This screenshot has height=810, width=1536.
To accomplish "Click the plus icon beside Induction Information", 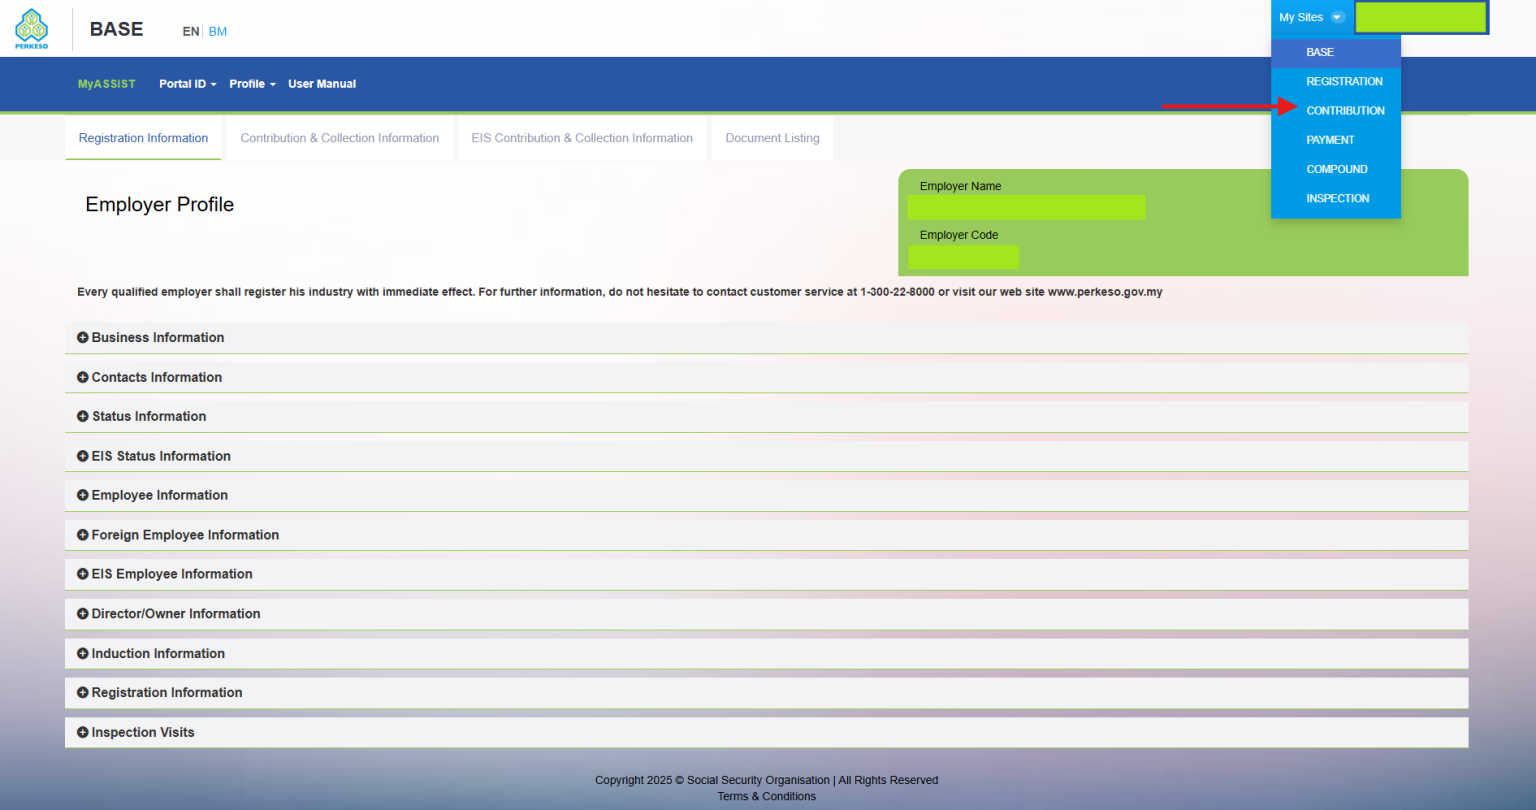I will click(82, 653).
